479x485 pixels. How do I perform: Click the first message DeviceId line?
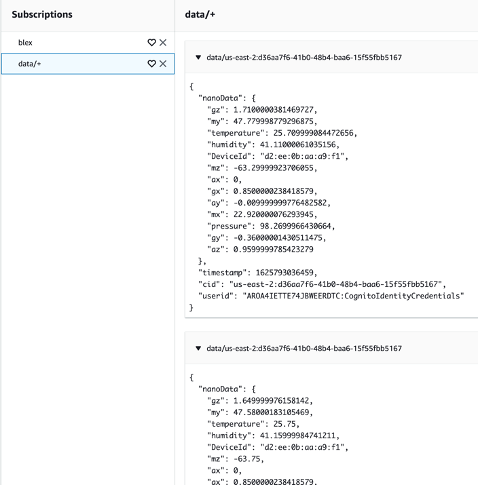278,156
